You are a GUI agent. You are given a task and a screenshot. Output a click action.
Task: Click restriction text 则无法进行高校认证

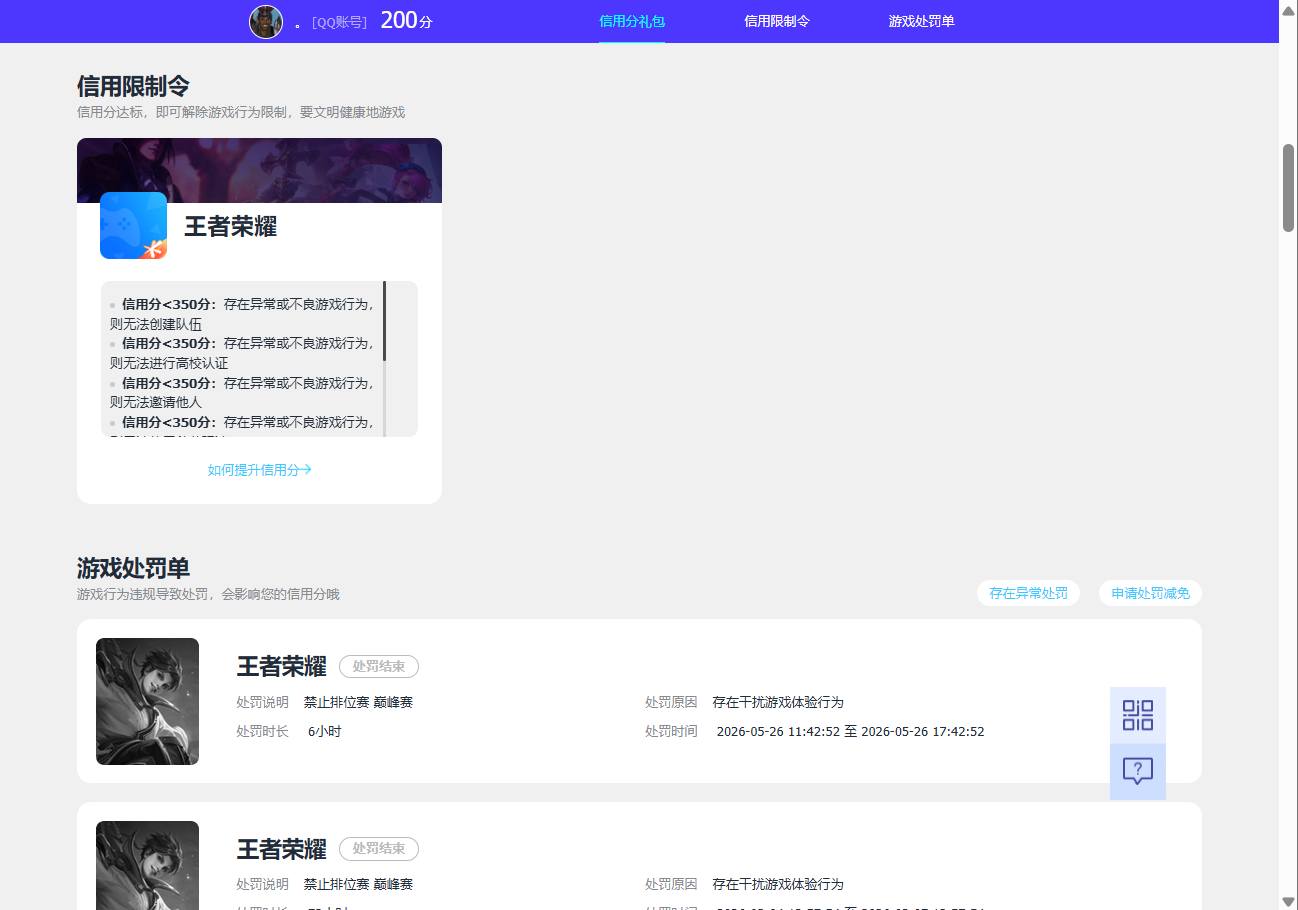pos(169,363)
